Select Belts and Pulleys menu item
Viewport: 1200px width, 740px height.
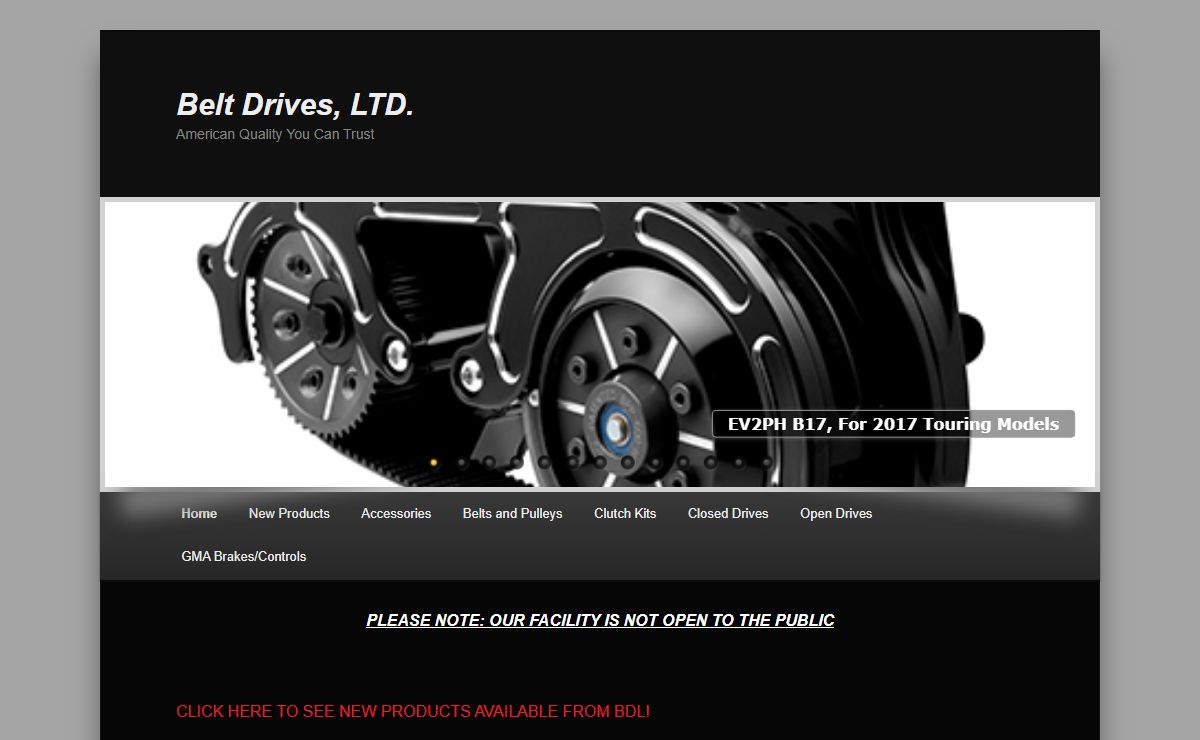(512, 513)
